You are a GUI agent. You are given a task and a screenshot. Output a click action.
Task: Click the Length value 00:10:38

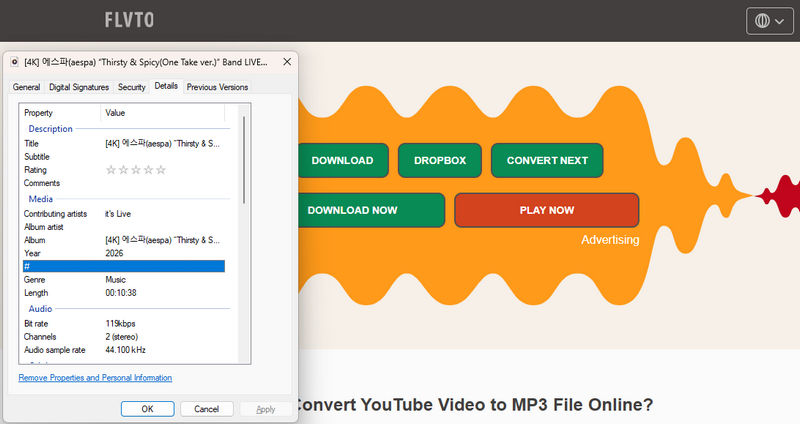point(121,293)
